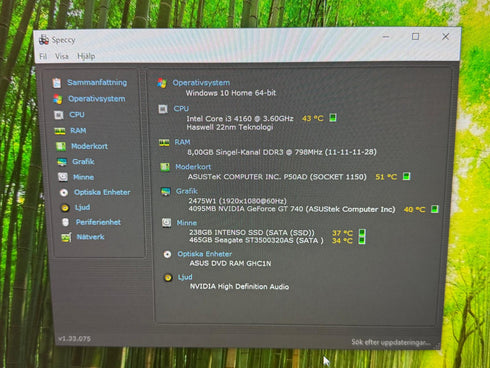Viewport: 490px width, 368px height.
Task: Select CPU in the sidebar
Action: (x=77, y=115)
